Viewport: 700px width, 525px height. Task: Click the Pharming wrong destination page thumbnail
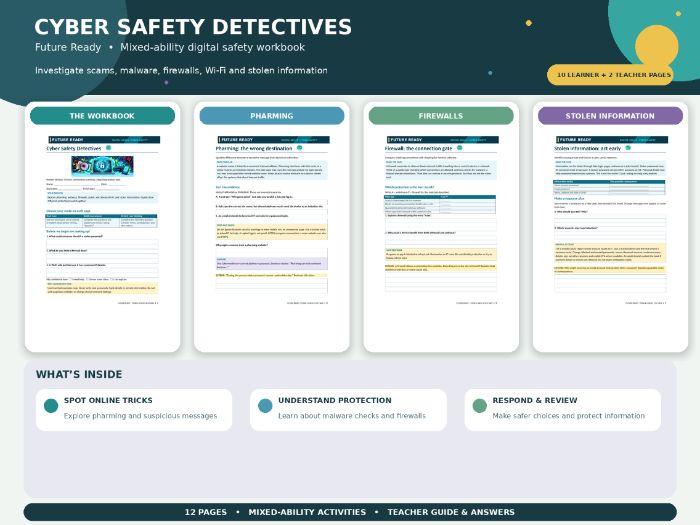272,221
